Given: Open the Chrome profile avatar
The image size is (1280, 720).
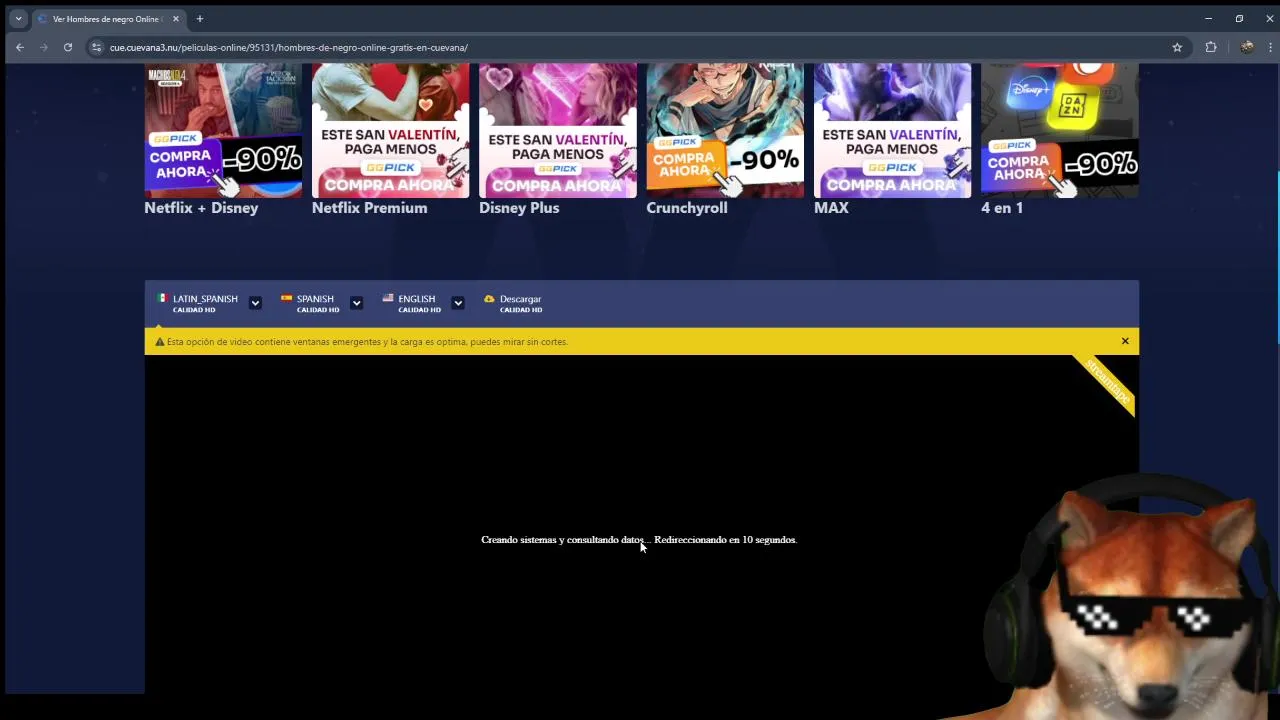Looking at the screenshot, I should pyautogui.click(x=1247, y=47).
